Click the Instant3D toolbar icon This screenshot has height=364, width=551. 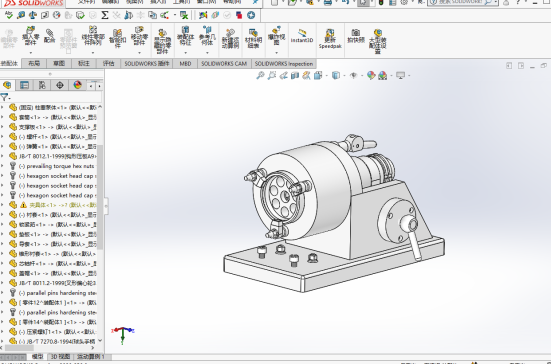tap(302, 37)
